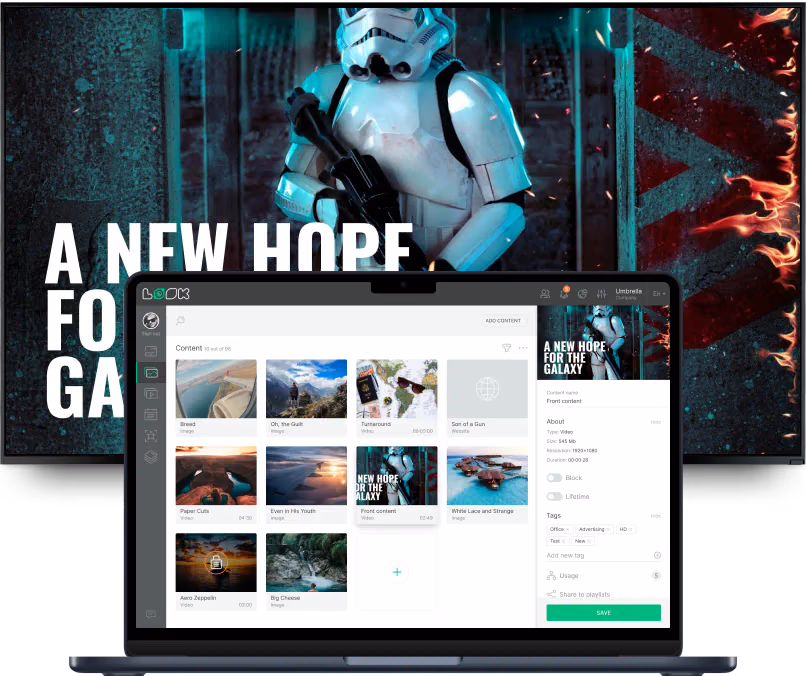Click the ADD CONTENT button
This screenshot has width=806, height=676.
(x=503, y=321)
